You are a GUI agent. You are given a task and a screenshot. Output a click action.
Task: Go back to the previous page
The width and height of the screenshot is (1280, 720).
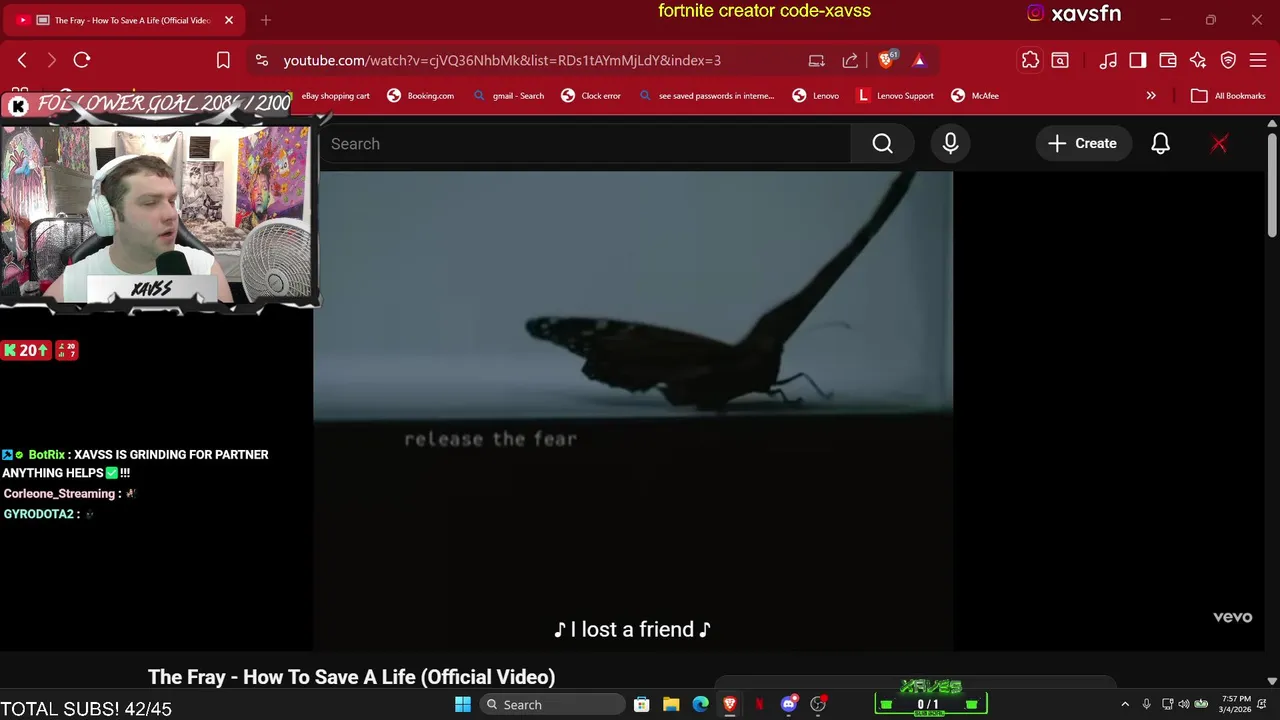22,60
